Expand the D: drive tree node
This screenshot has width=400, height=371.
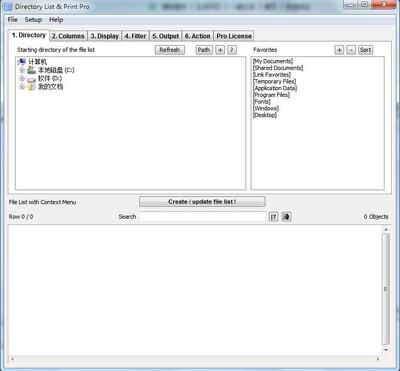click(x=22, y=79)
